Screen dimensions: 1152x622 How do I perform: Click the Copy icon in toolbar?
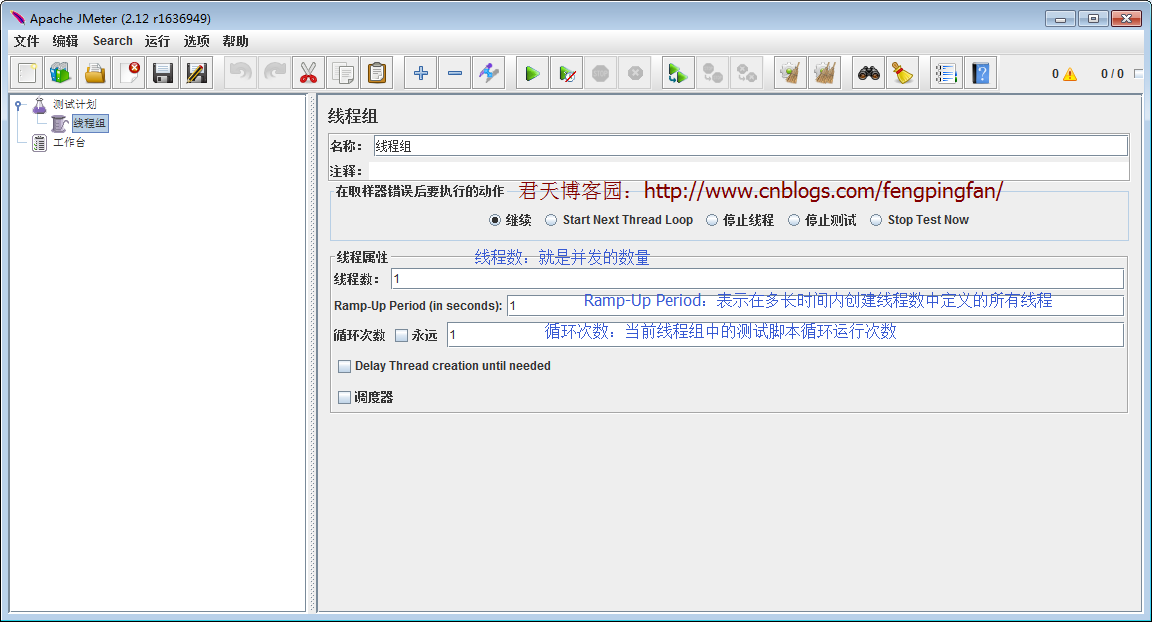pos(342,73)
